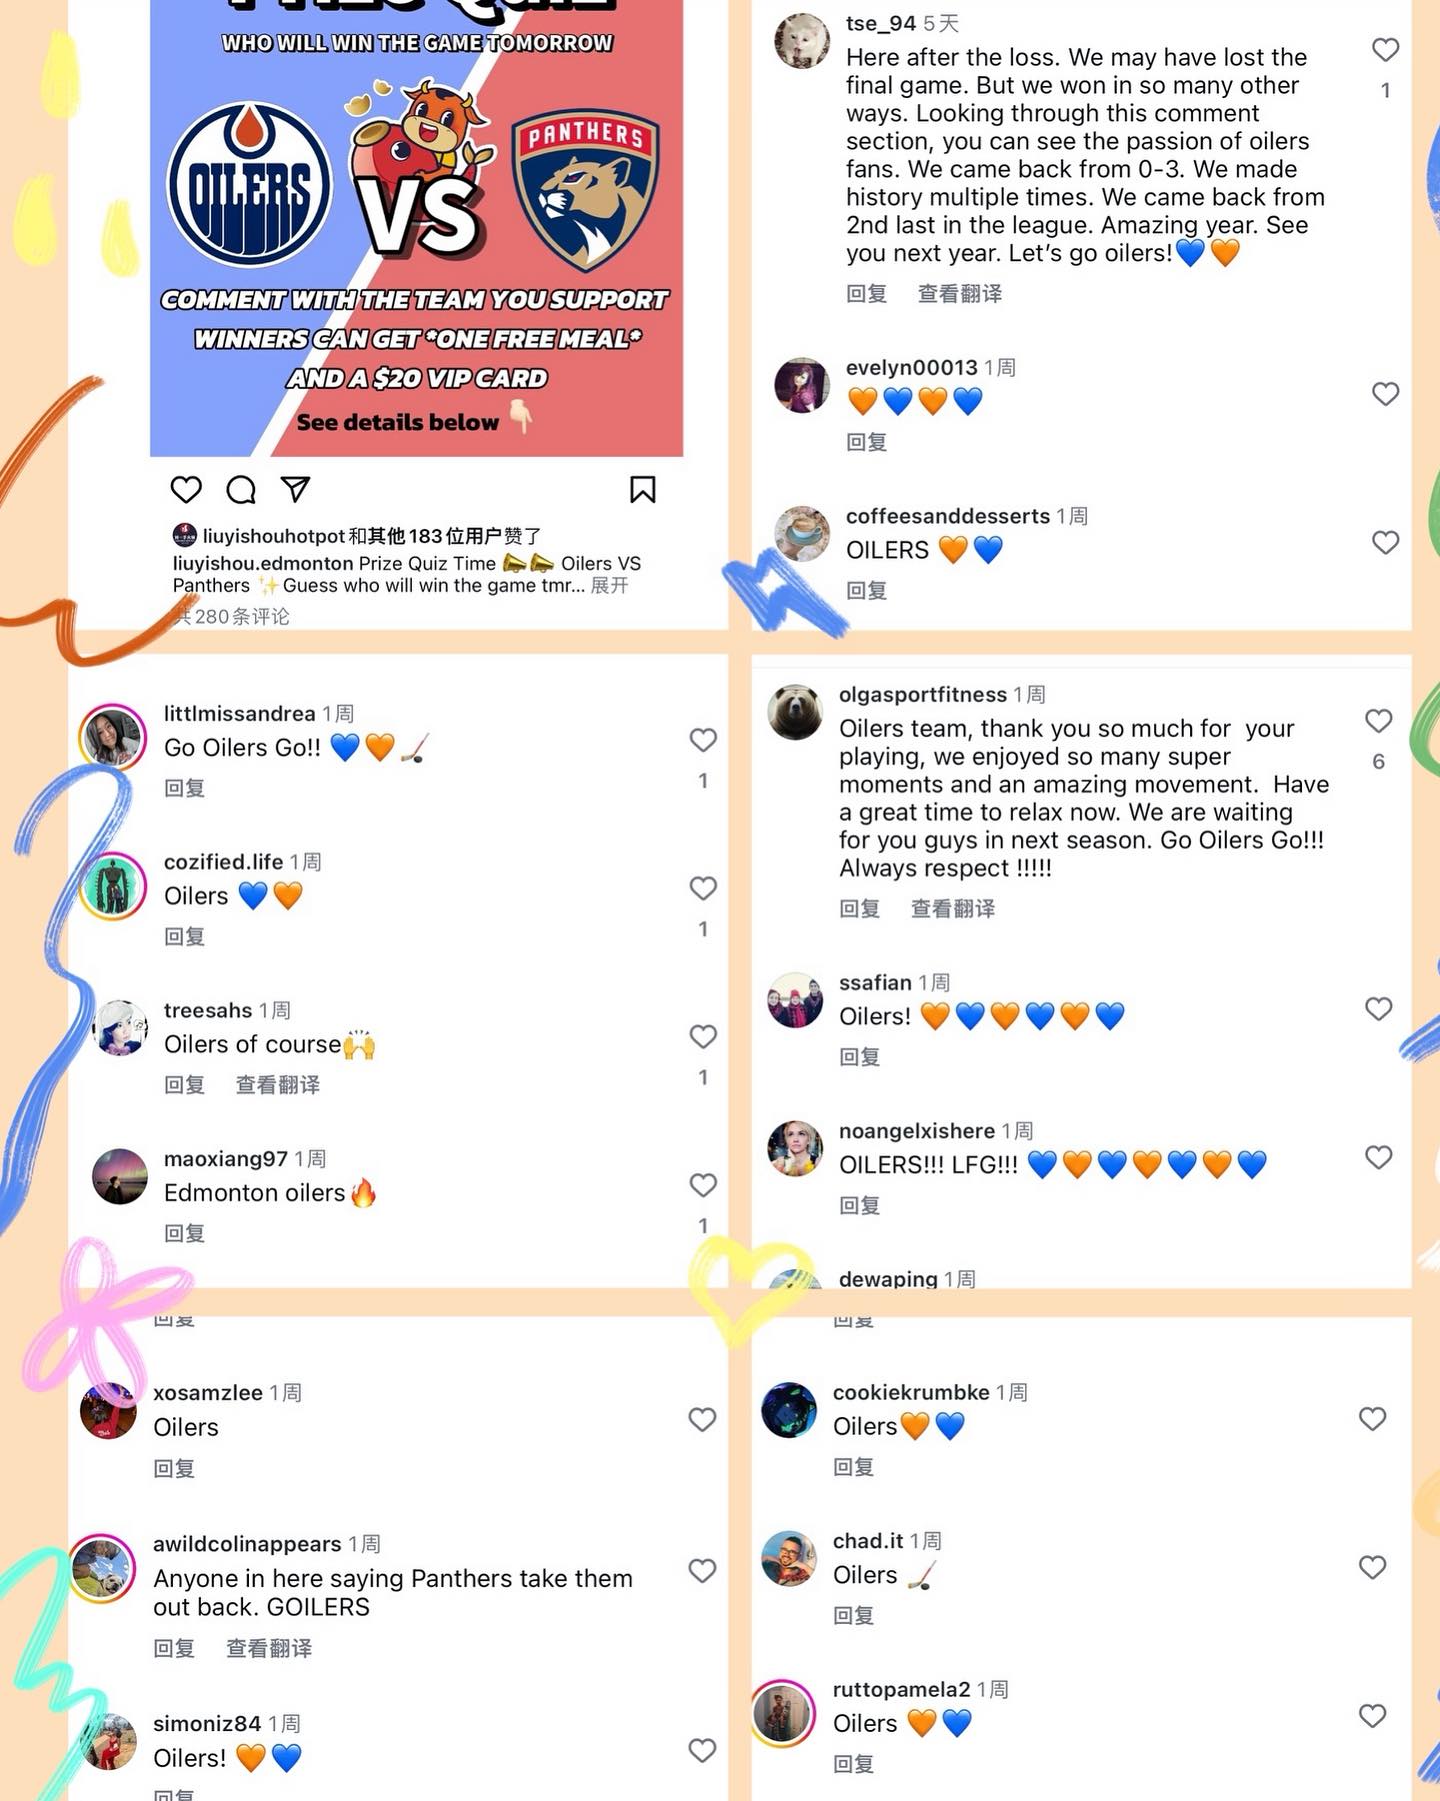Image resolution: width=1440 pixels, height=1801 pixels.
Task: Open ssafian's username link
Action: point(875,983)
